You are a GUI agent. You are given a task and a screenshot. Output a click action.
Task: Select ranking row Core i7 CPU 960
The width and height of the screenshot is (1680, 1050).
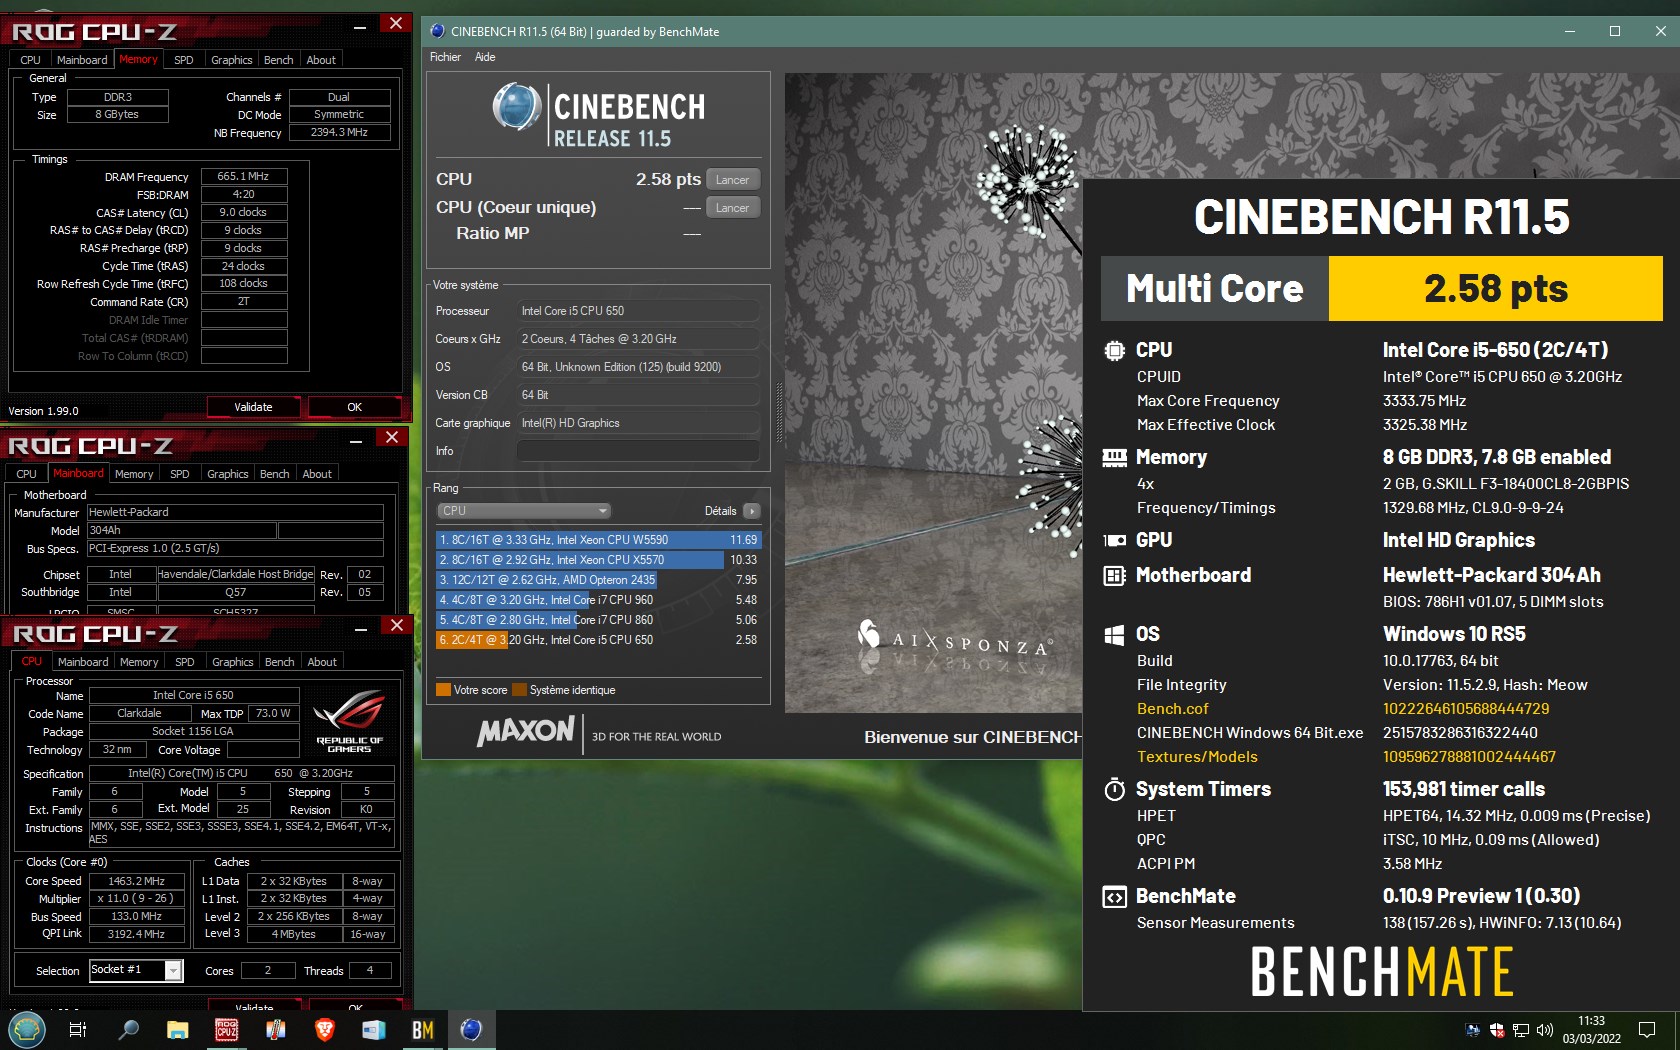(599, 600)
